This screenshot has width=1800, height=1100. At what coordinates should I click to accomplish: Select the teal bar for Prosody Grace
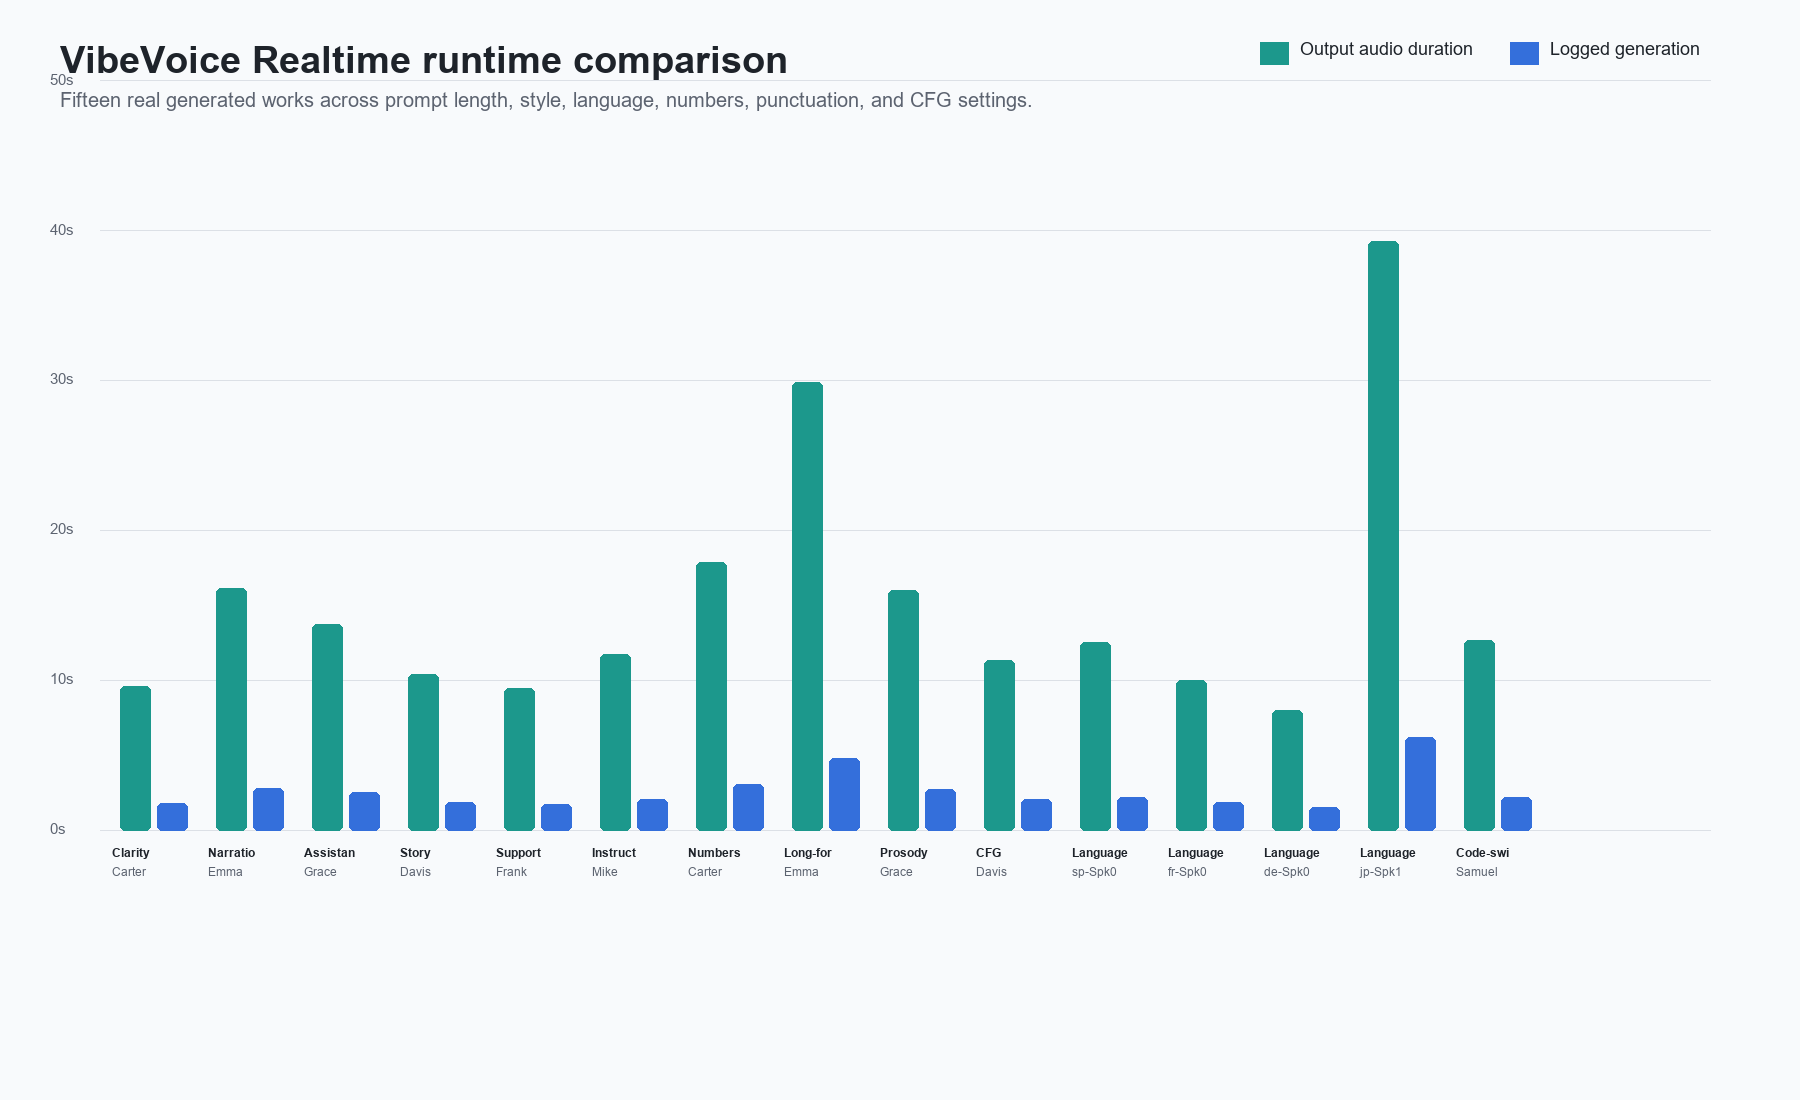tap(903, 710)
